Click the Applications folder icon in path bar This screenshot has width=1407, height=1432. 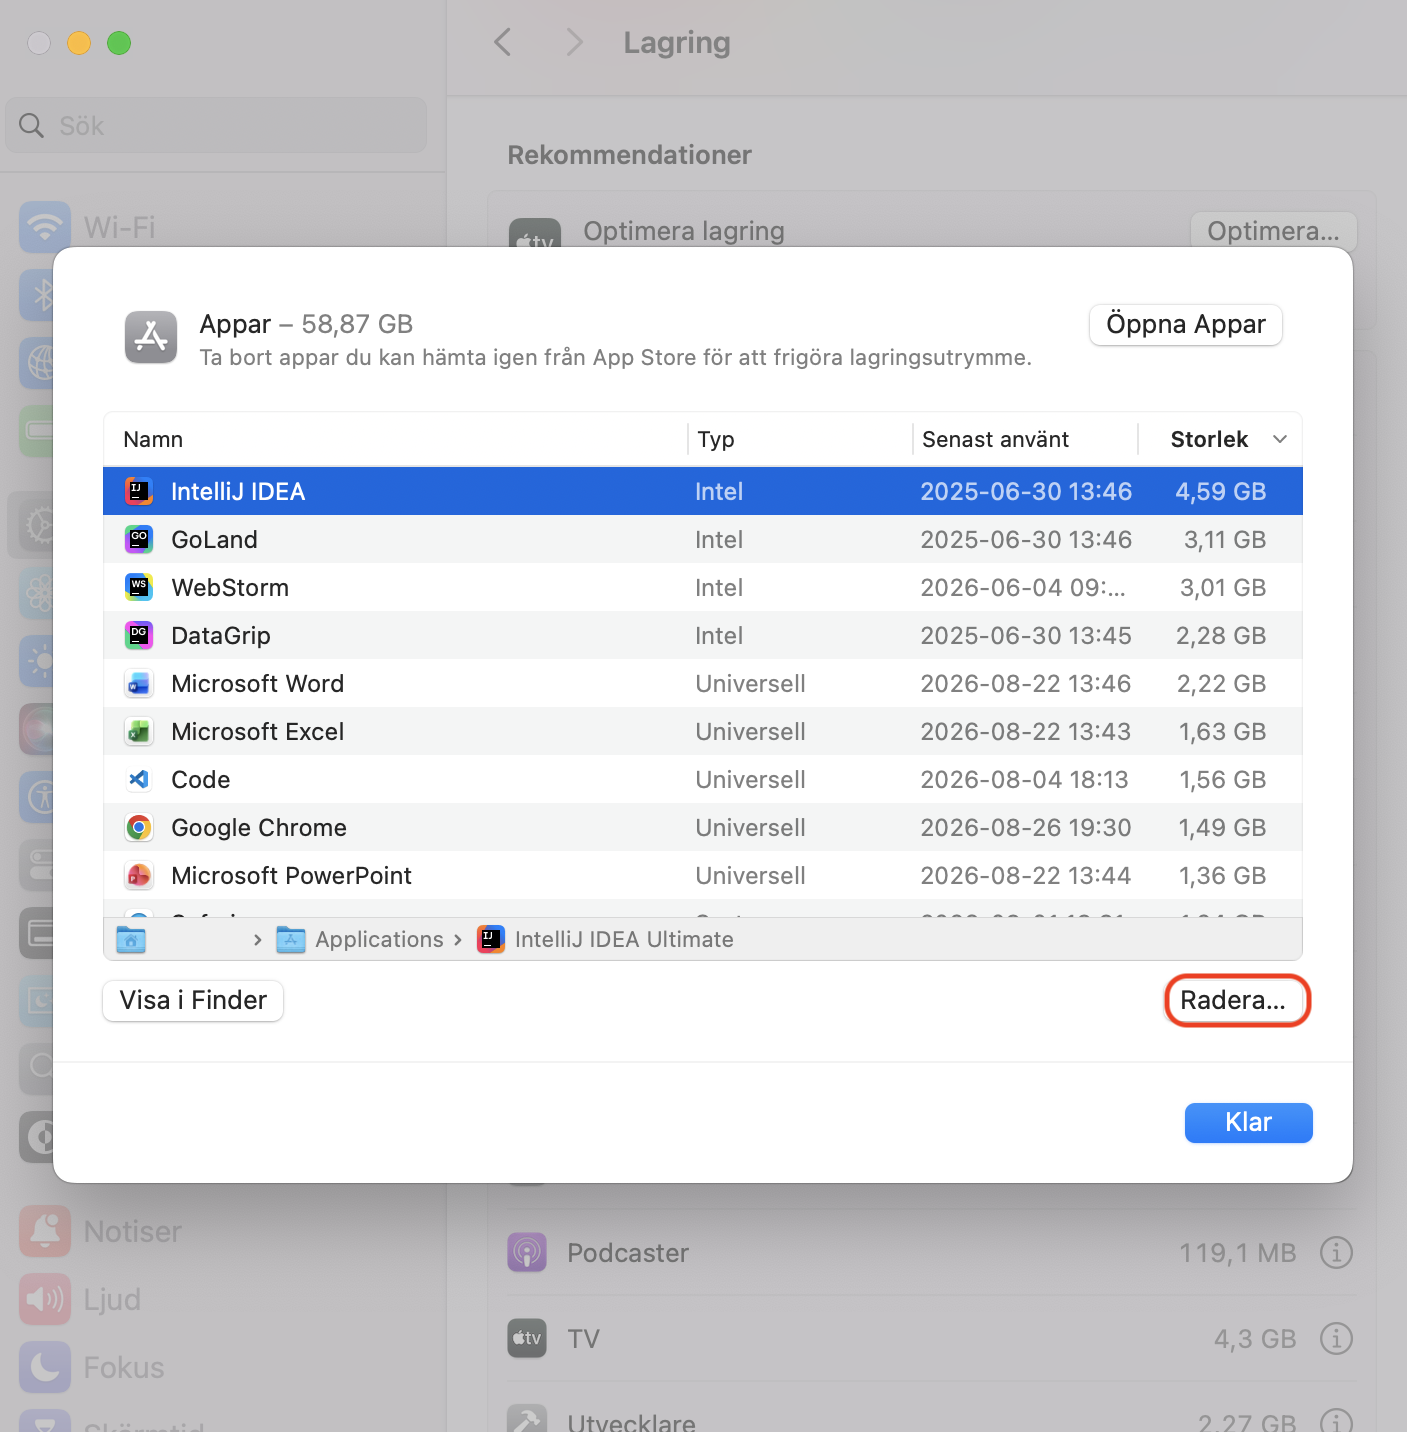(291, 939)
